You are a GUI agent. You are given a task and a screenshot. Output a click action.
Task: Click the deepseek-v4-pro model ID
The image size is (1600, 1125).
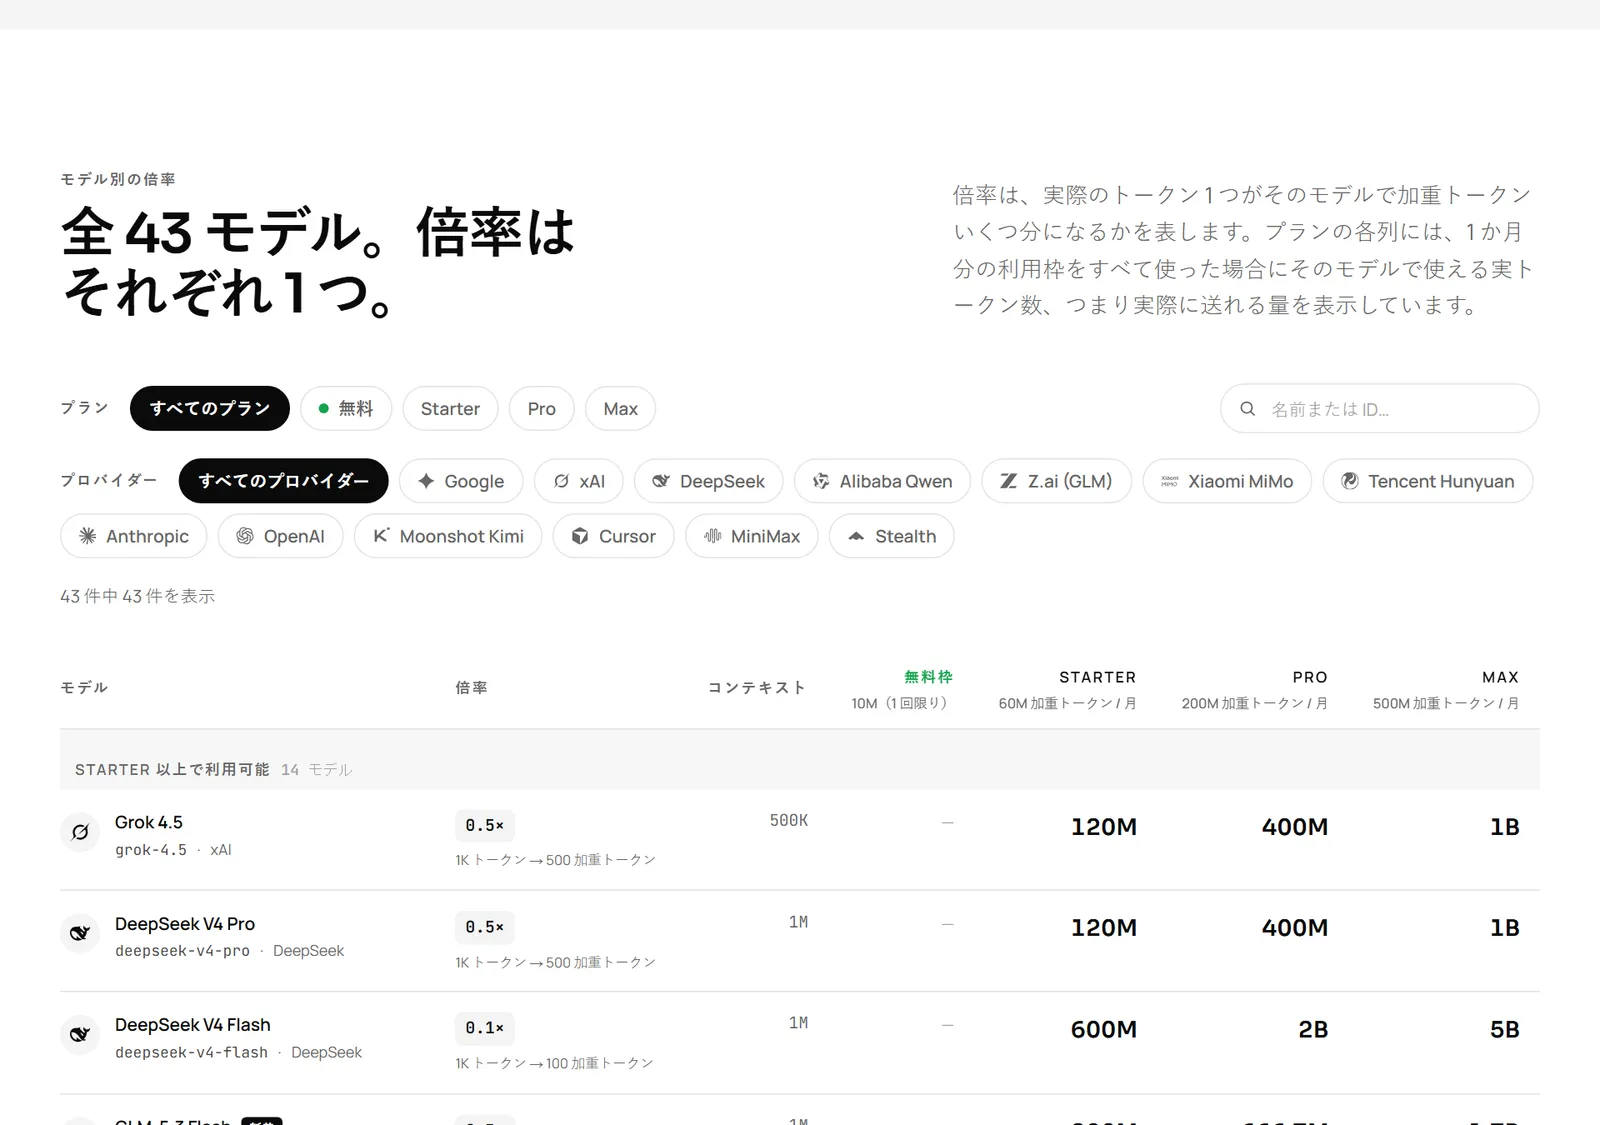pyautogui.click(x=182, y=951)
